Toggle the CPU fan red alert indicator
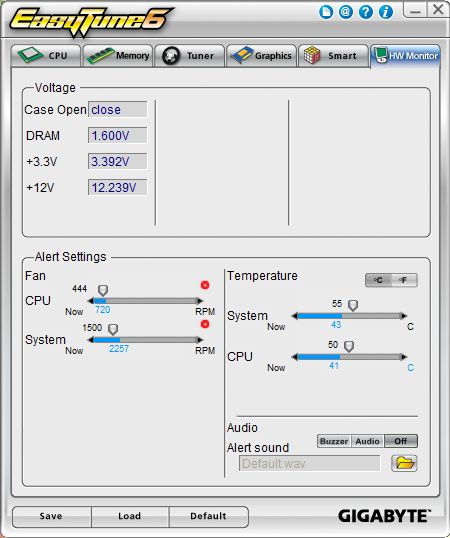The image size is (450, 538). 205,285
